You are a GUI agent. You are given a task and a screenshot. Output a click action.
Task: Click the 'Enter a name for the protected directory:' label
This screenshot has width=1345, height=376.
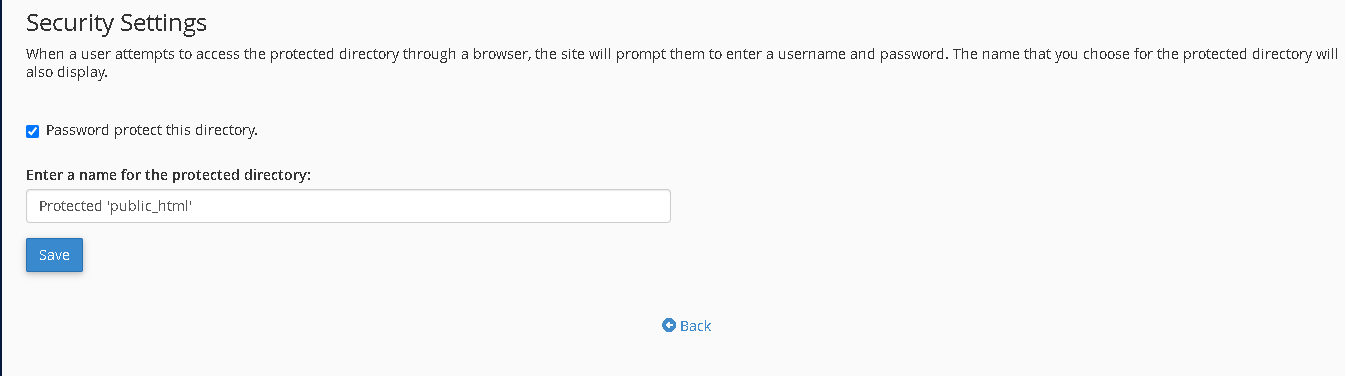(169, 175)
